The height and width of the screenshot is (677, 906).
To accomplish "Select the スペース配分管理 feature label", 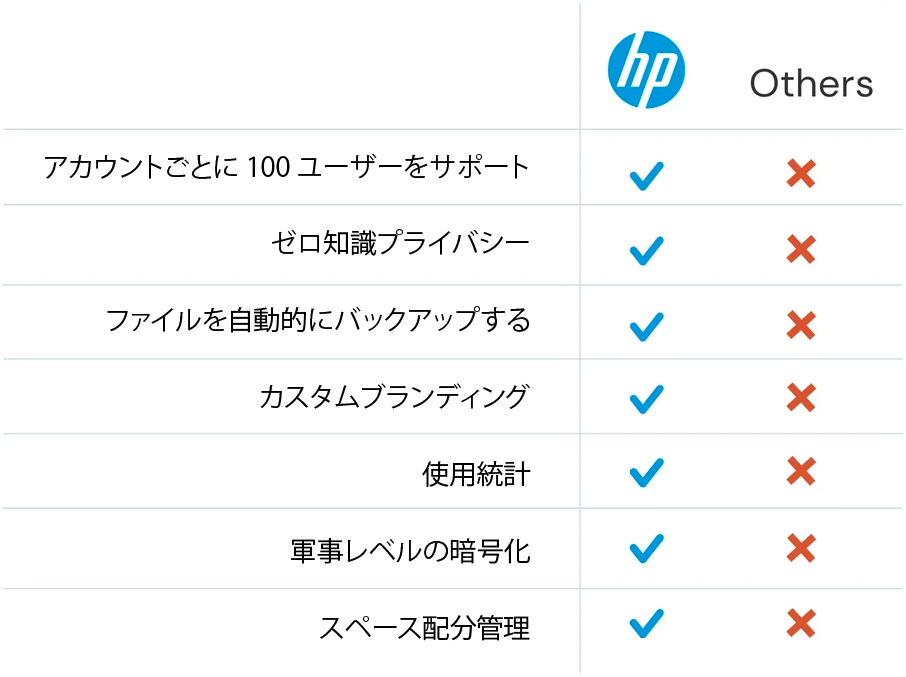I will click(x=424, y=627).
